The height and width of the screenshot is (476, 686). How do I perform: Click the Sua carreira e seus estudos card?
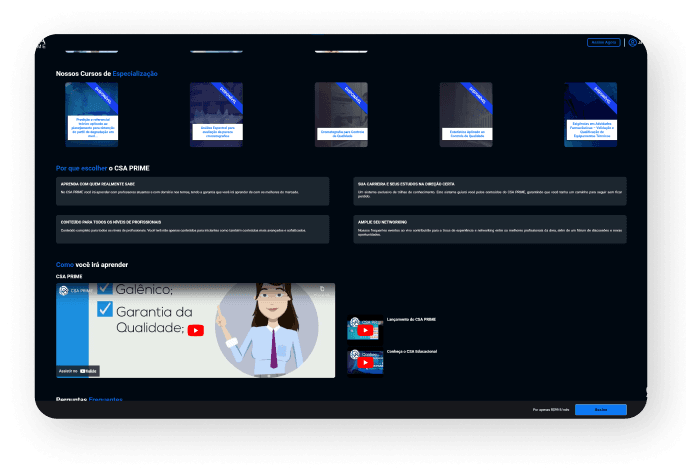pyautogui.click(x=491, y=191)
